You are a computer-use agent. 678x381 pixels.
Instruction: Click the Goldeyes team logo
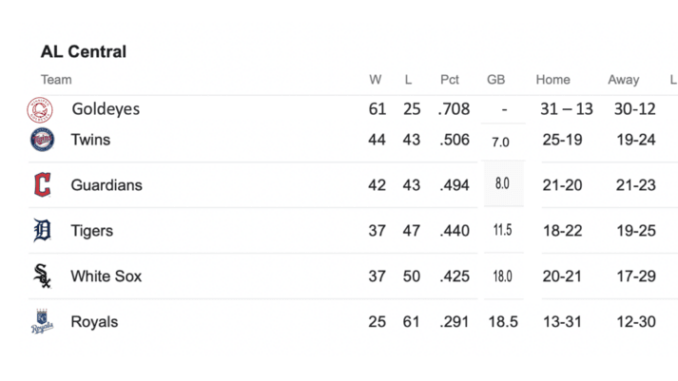pos(40,110)
